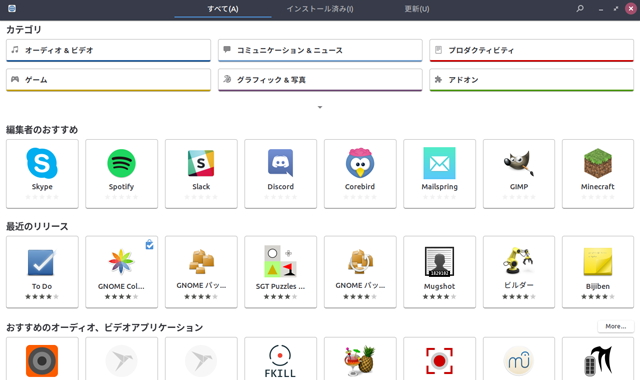This screenshot has width=640, height=380.
Task: Open the オーディオ＆ビデオ category
Action: (x=108, y=50)
